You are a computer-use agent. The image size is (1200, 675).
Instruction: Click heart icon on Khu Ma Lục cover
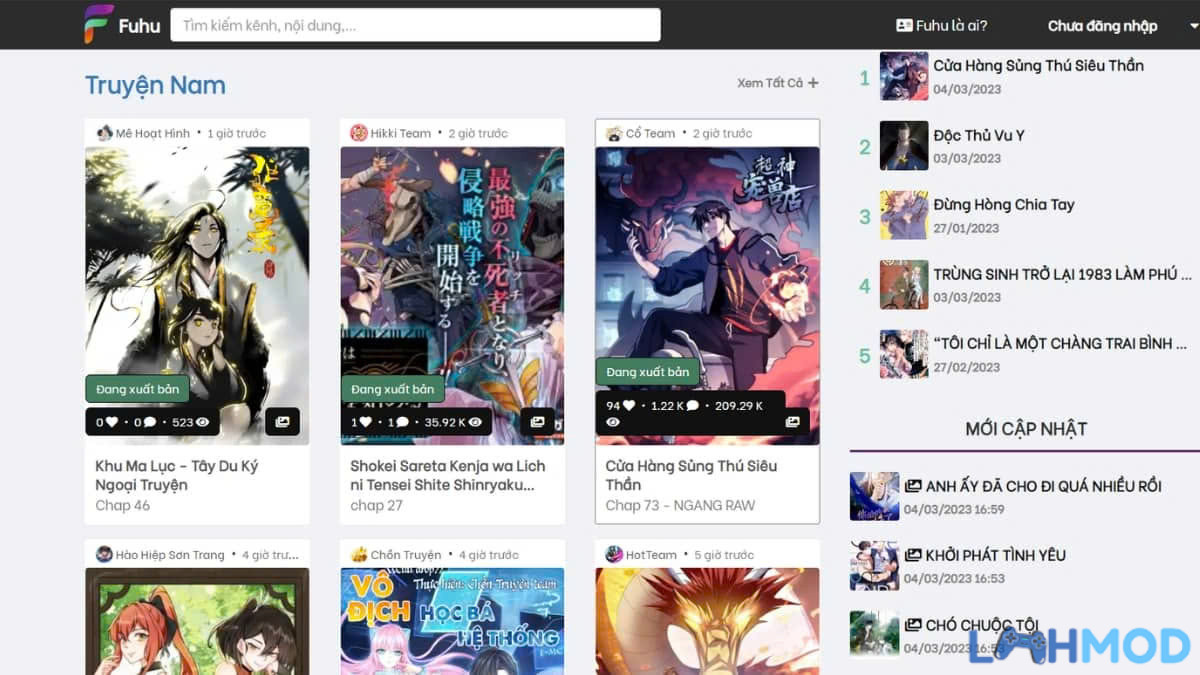click(113, 422)
